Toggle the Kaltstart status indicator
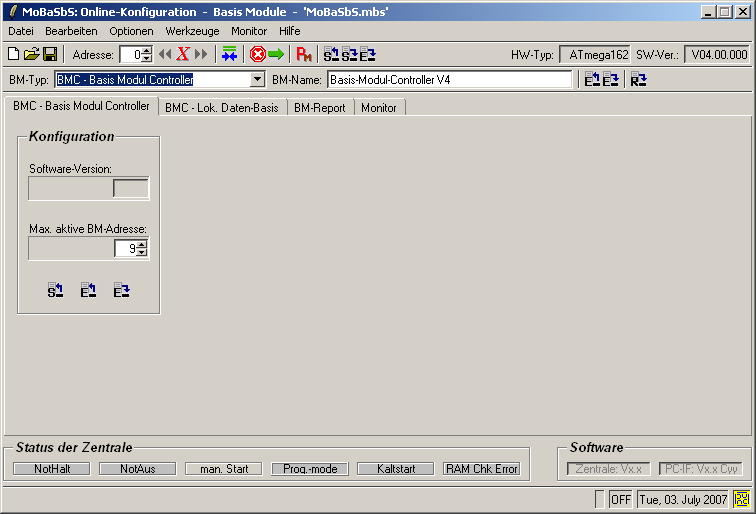This screenshot has width=756, height=514. point(396,468)
